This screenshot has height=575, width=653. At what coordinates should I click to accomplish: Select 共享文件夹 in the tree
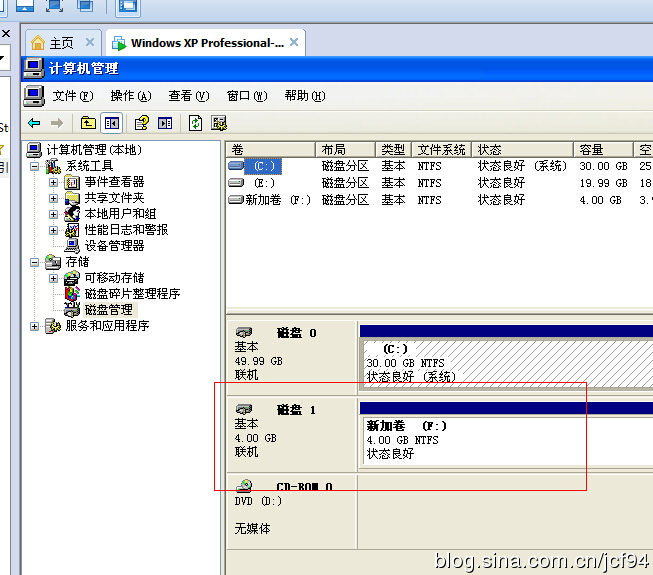pyautogui.click(x=115, y=198)
